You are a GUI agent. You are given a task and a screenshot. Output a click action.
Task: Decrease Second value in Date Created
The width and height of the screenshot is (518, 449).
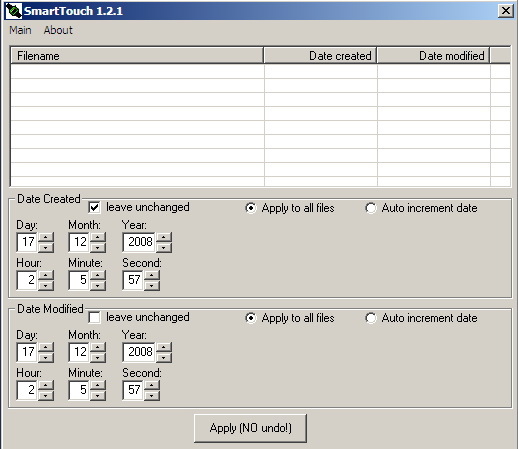[152, 285]
